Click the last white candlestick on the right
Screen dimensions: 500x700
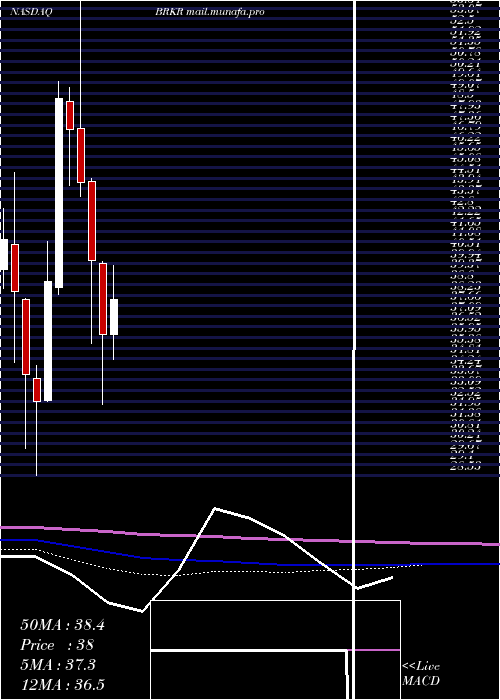114,317
